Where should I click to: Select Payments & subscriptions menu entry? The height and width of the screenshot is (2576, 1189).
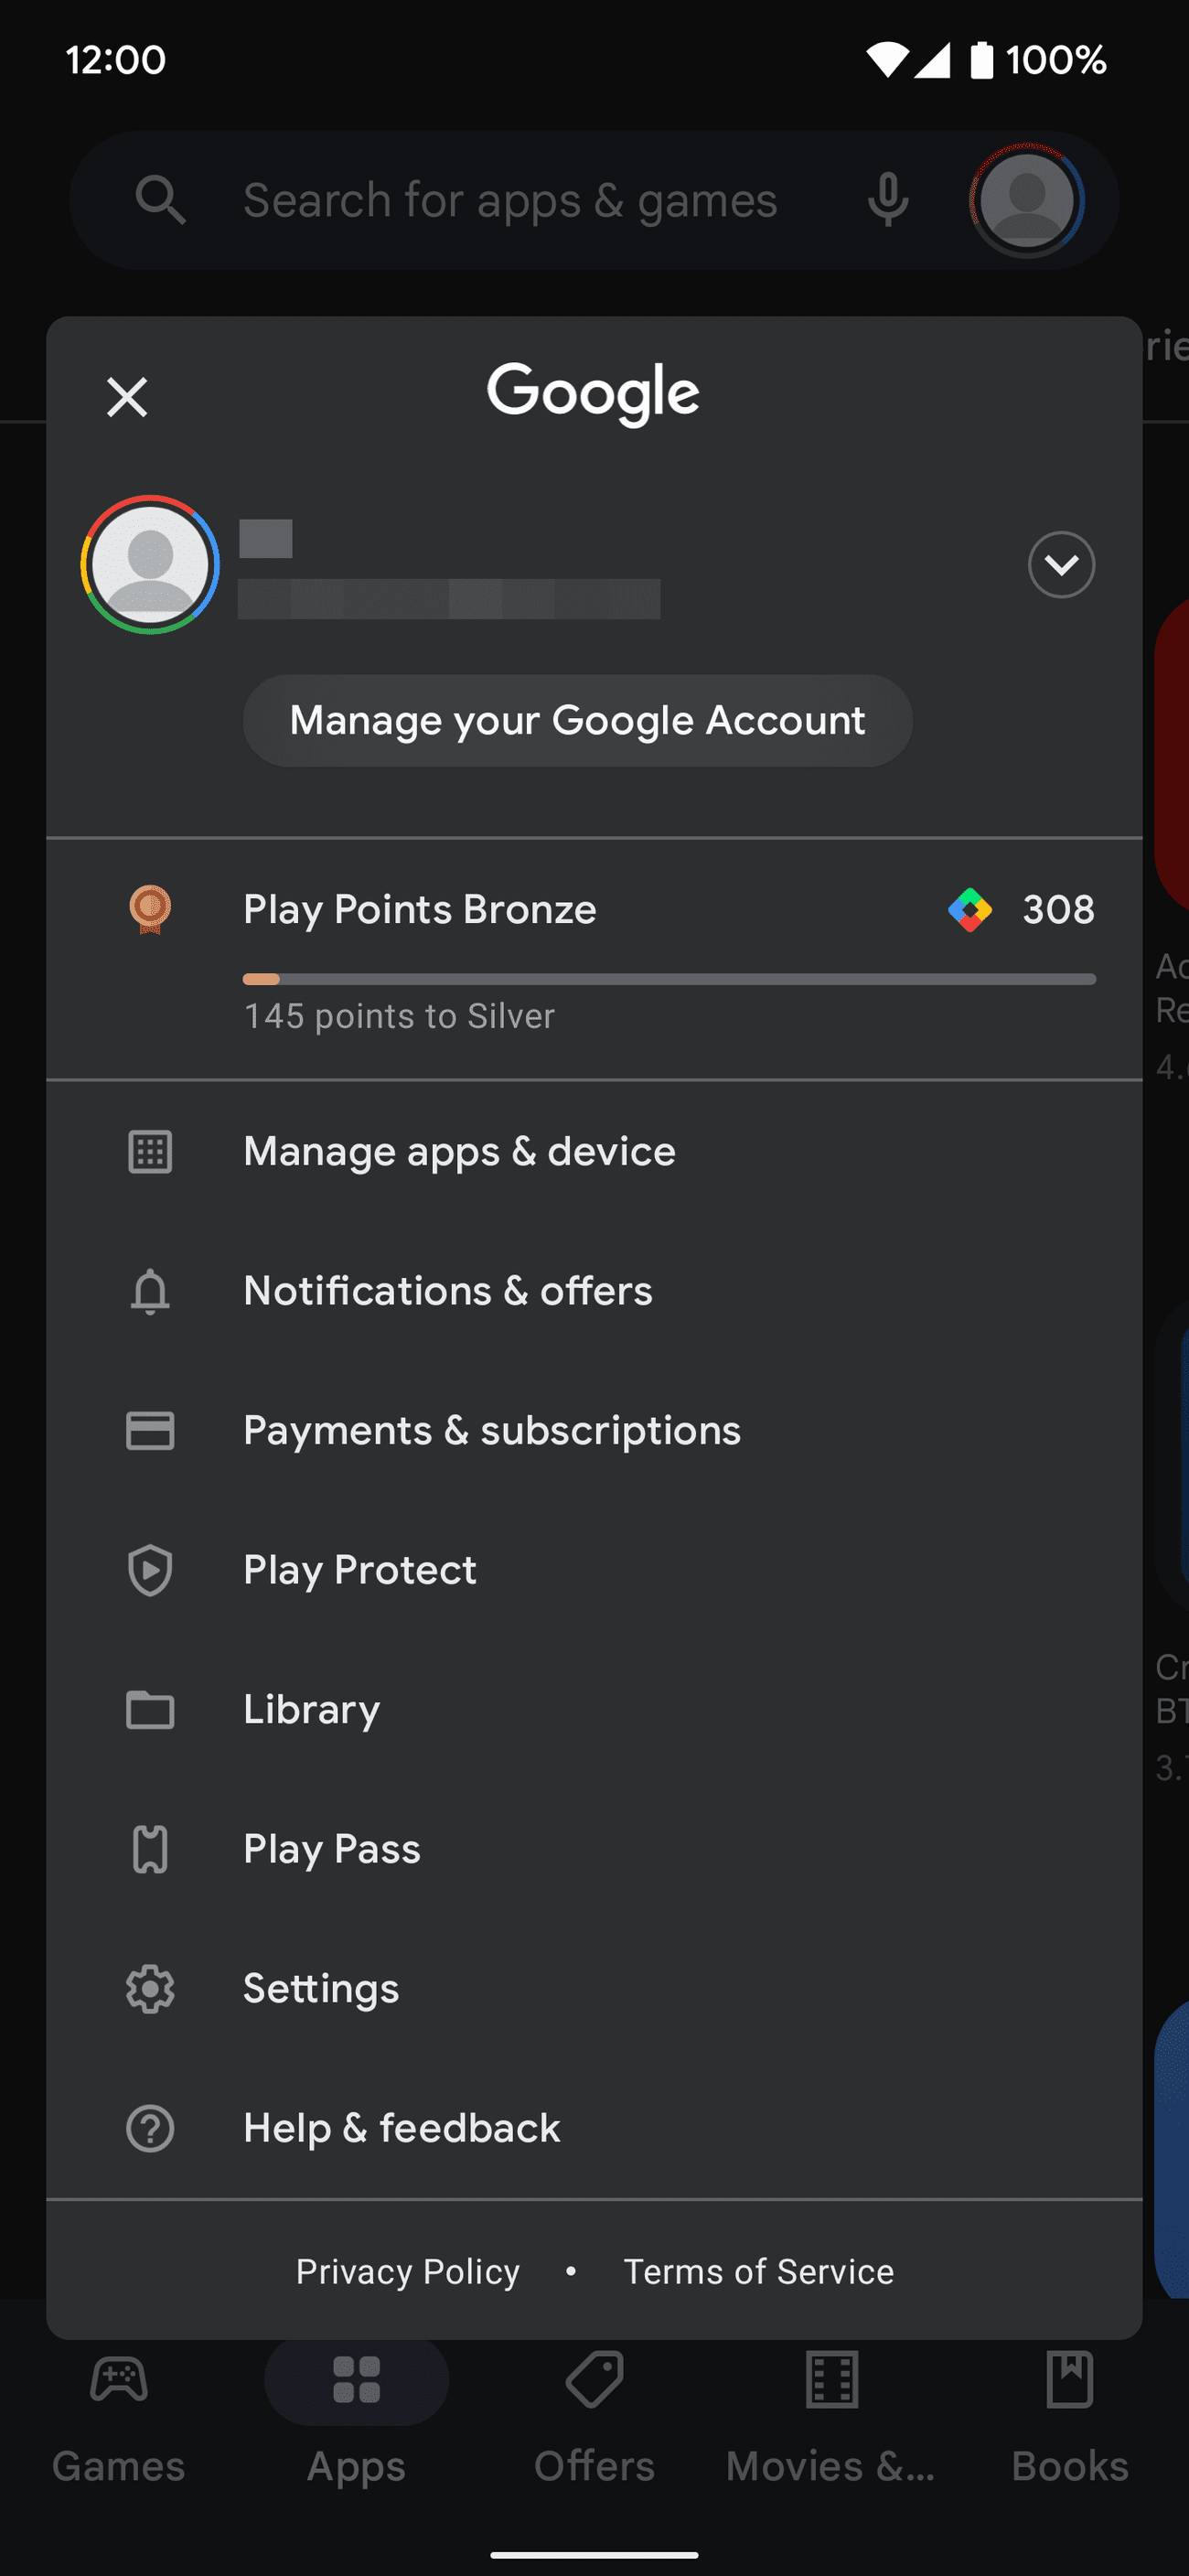pos(491,1430)
